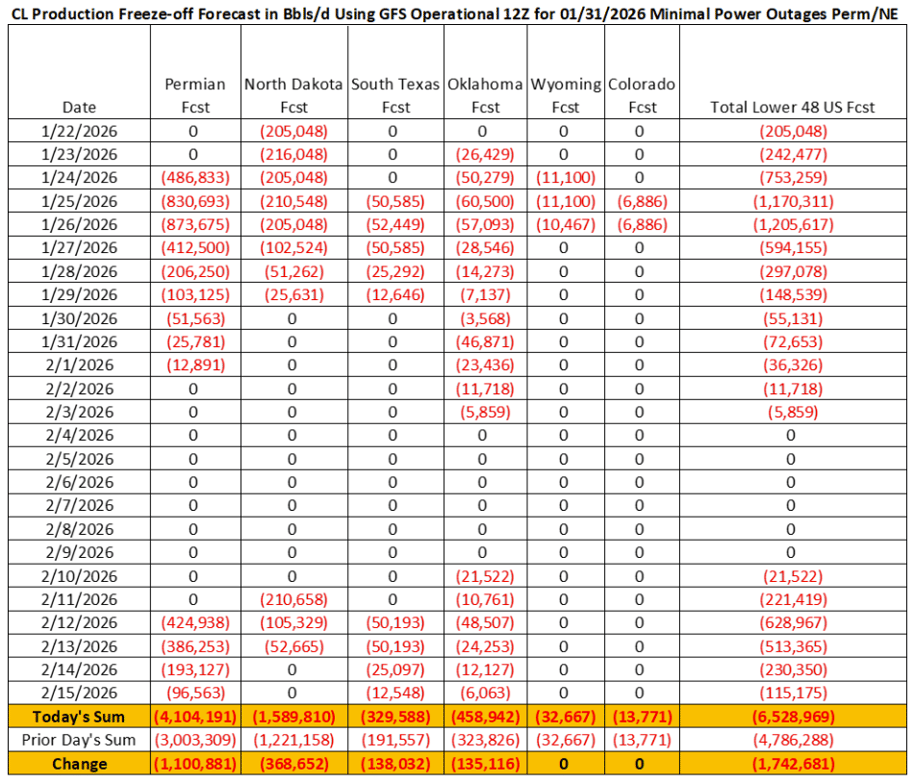This screenshot has width=913, height=783.
Task: Click the South Texas Fcst header cell
Action: [395, 96]
